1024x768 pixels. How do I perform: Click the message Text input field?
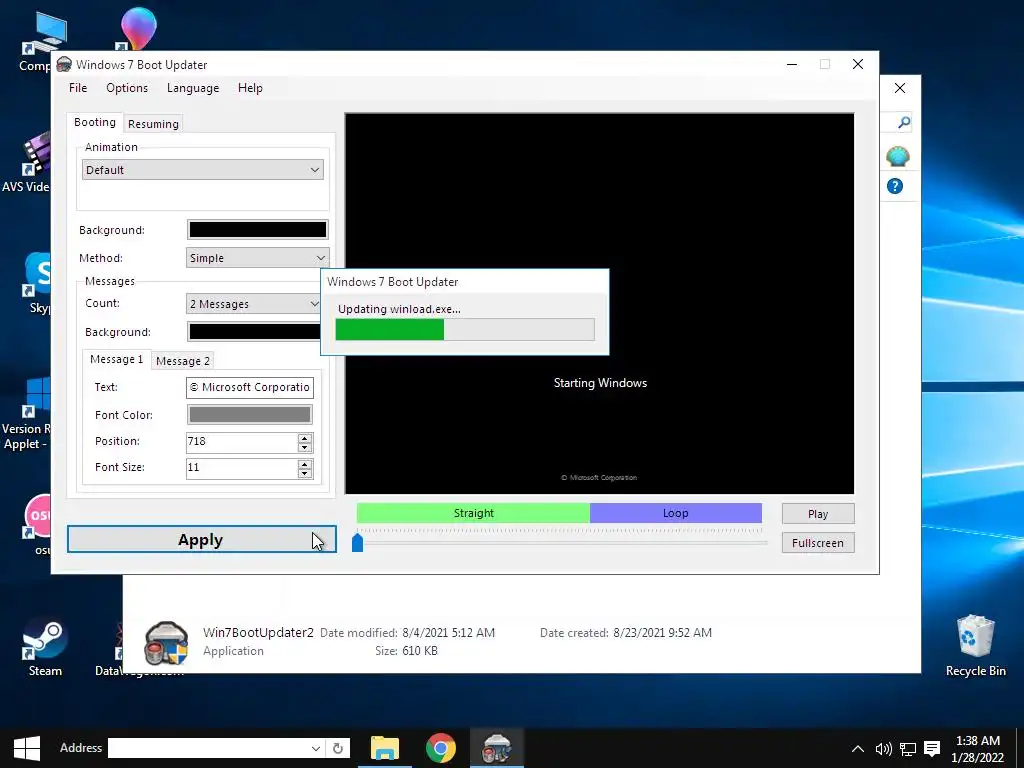click(x=249, y=387)
